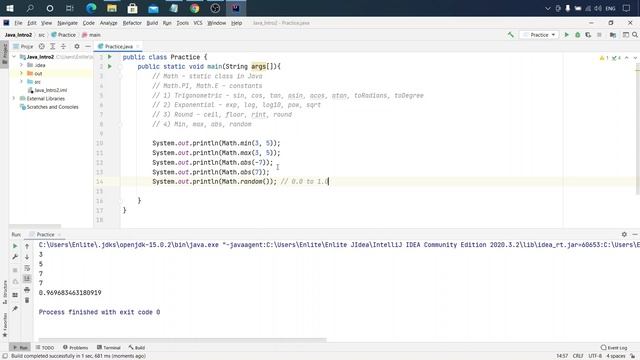This screenshot has height=360, width=640.
Task: Click the Build Project hammer icon
Action: 511,35
